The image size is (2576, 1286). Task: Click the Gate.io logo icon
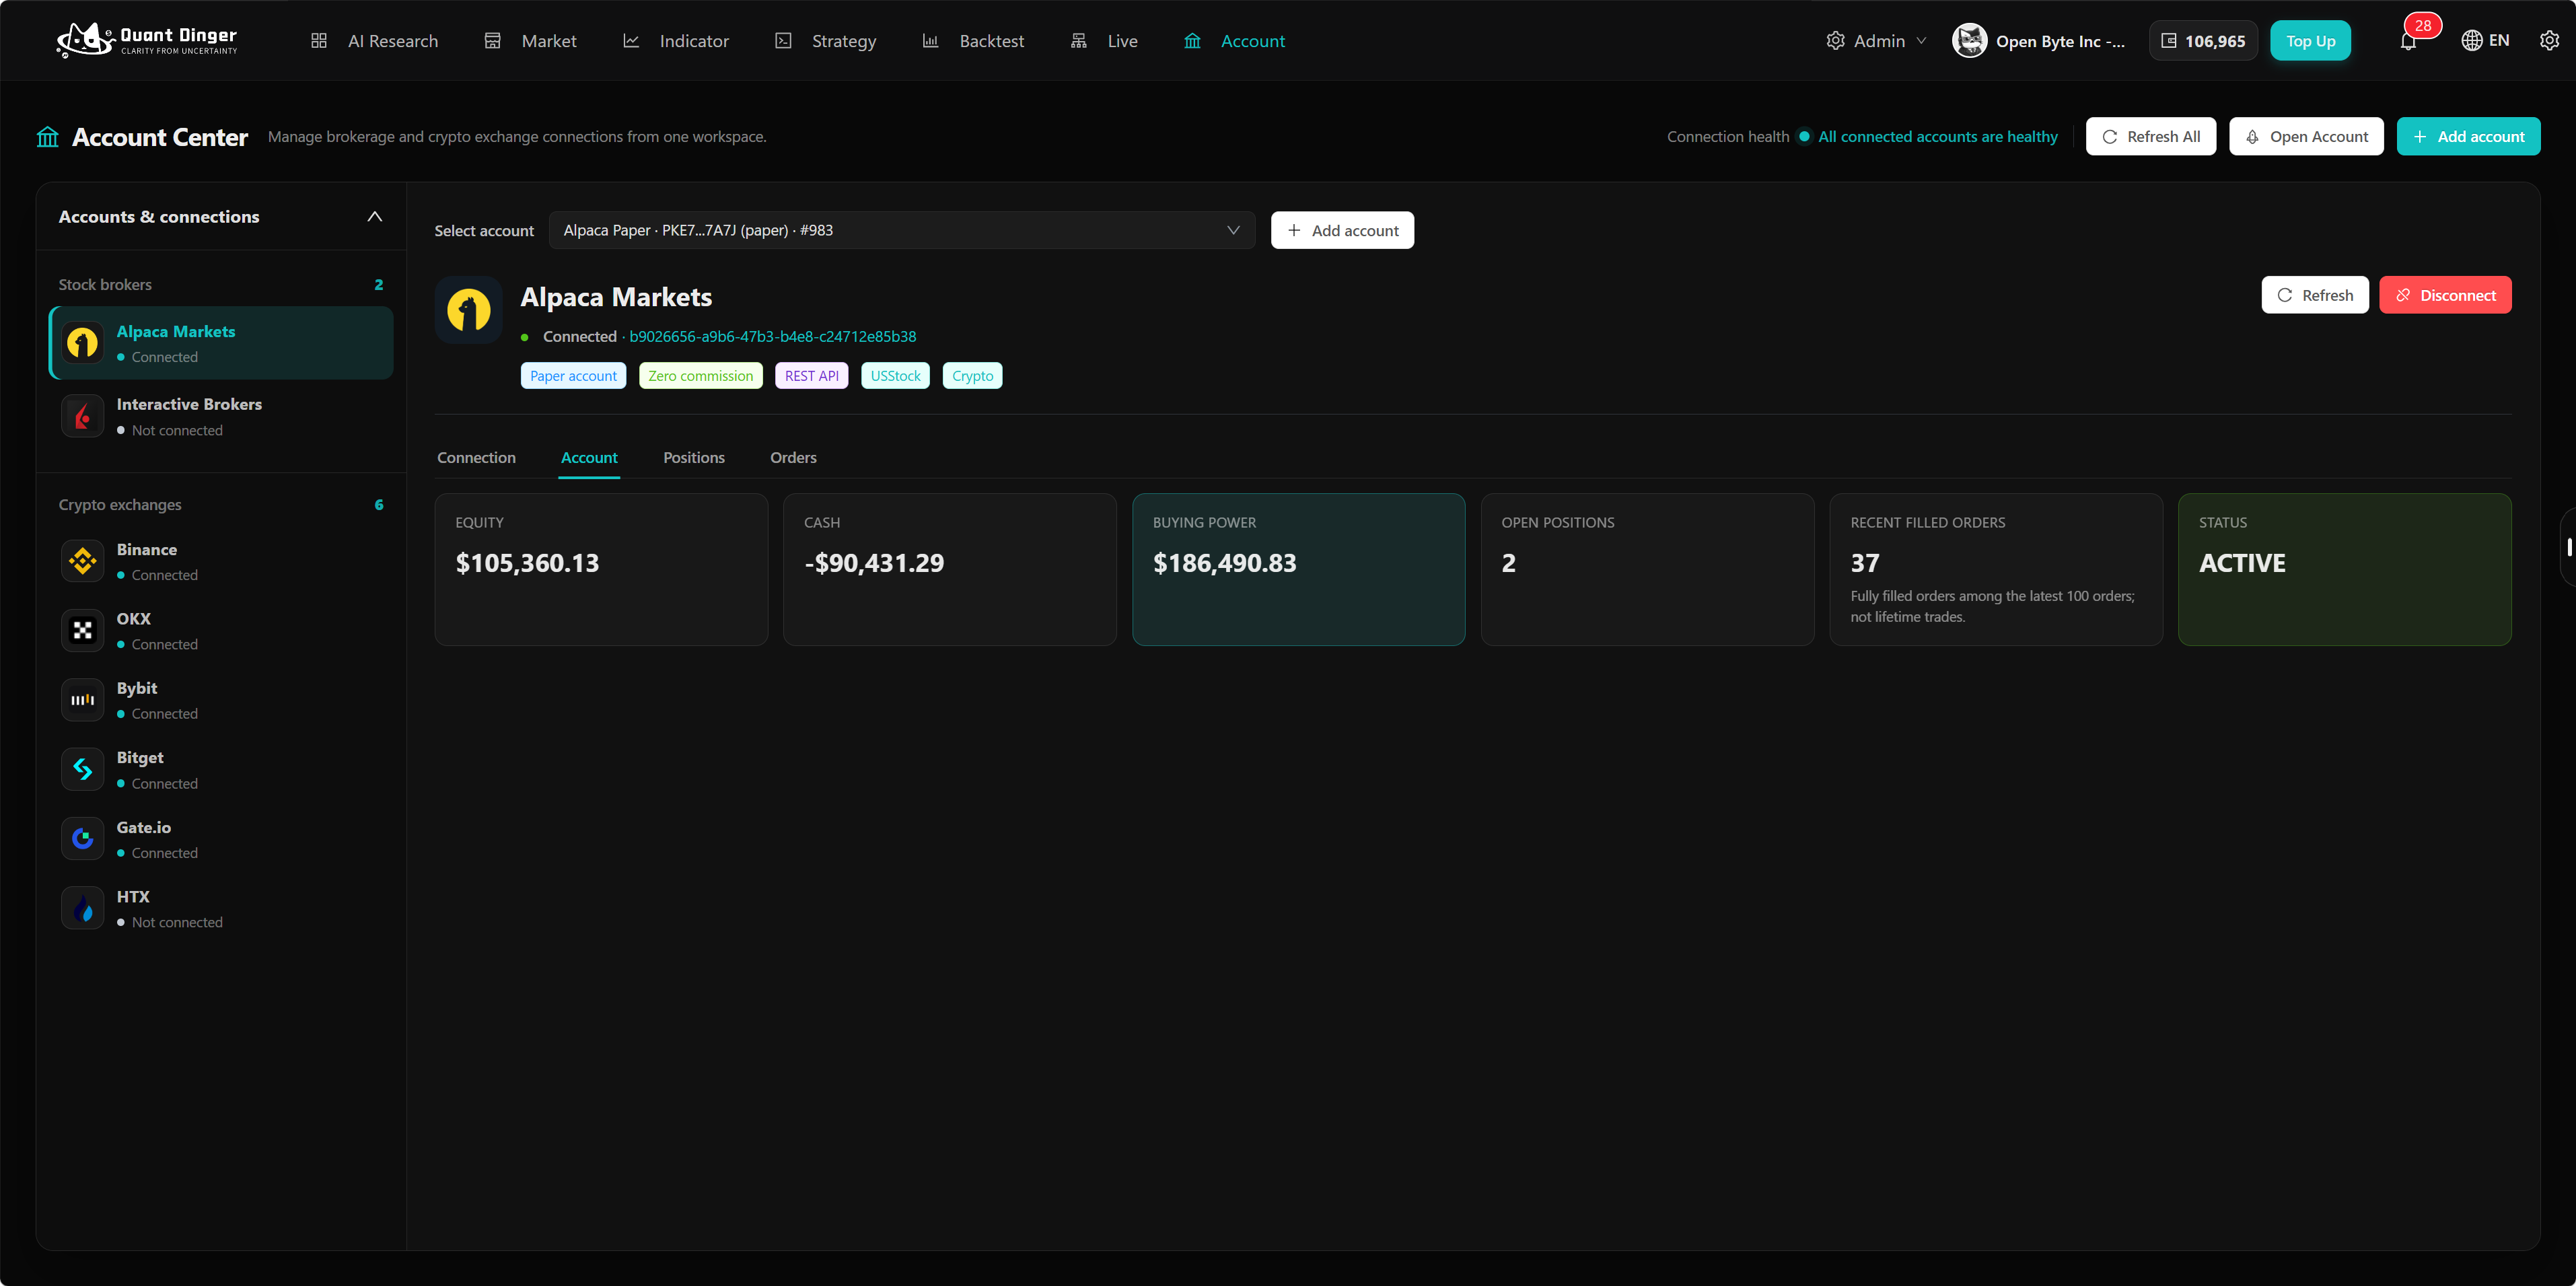(83, 839)
